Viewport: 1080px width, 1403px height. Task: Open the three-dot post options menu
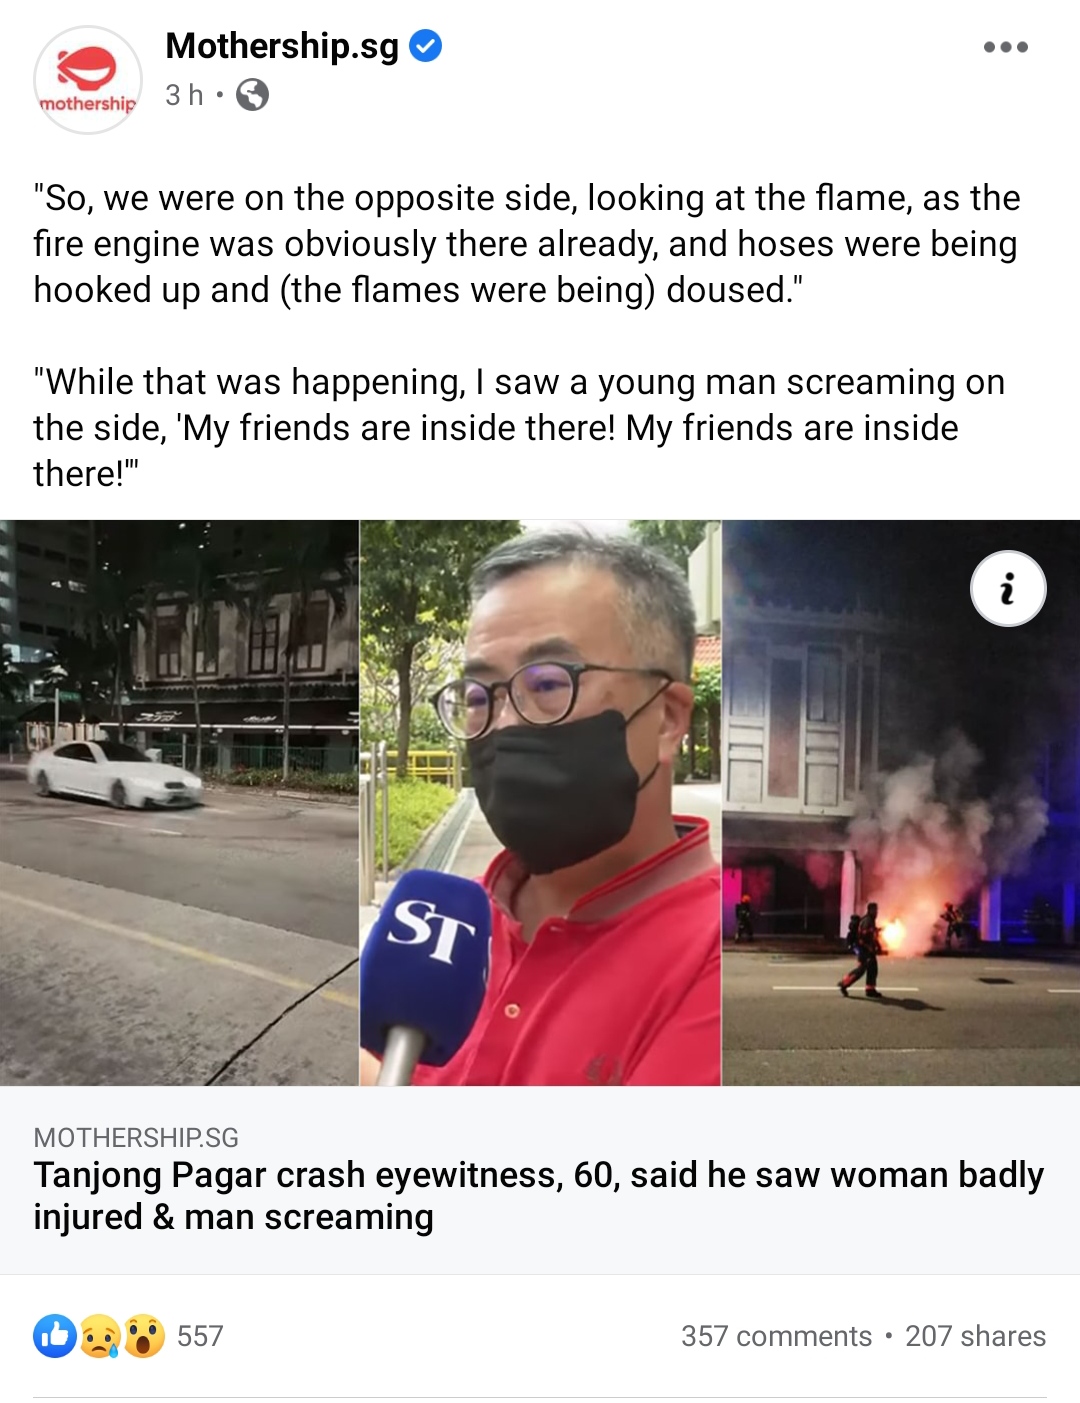pos(1005,47)
